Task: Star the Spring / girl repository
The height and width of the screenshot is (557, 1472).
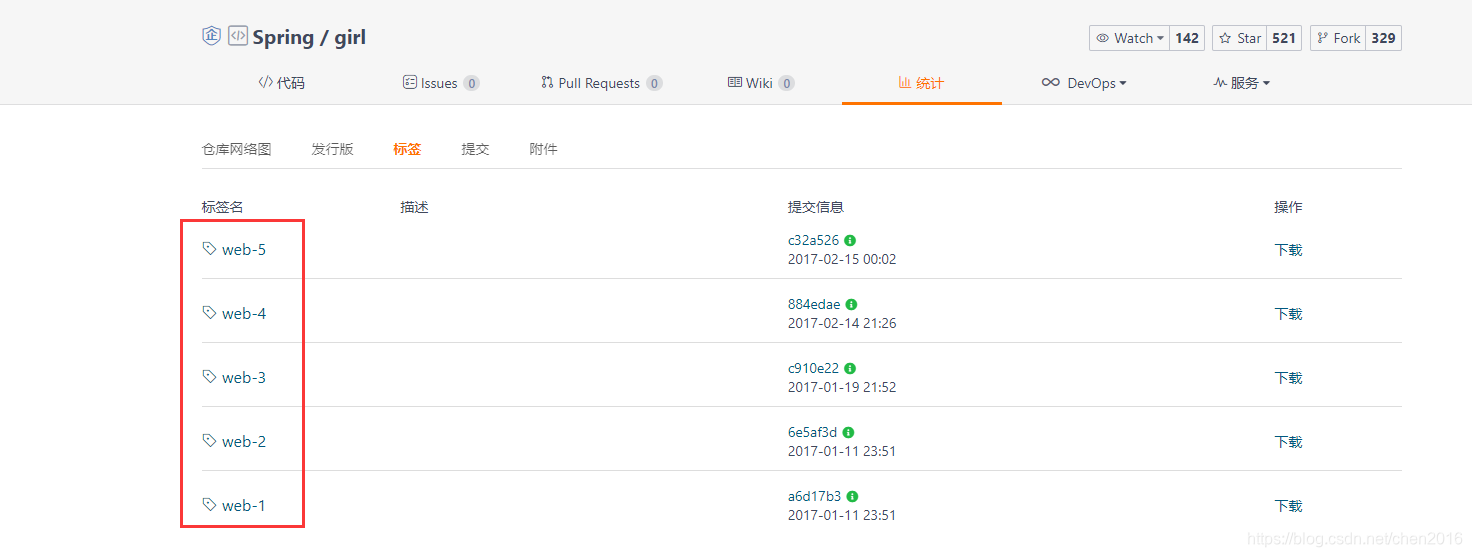Action: (1240, 38)
